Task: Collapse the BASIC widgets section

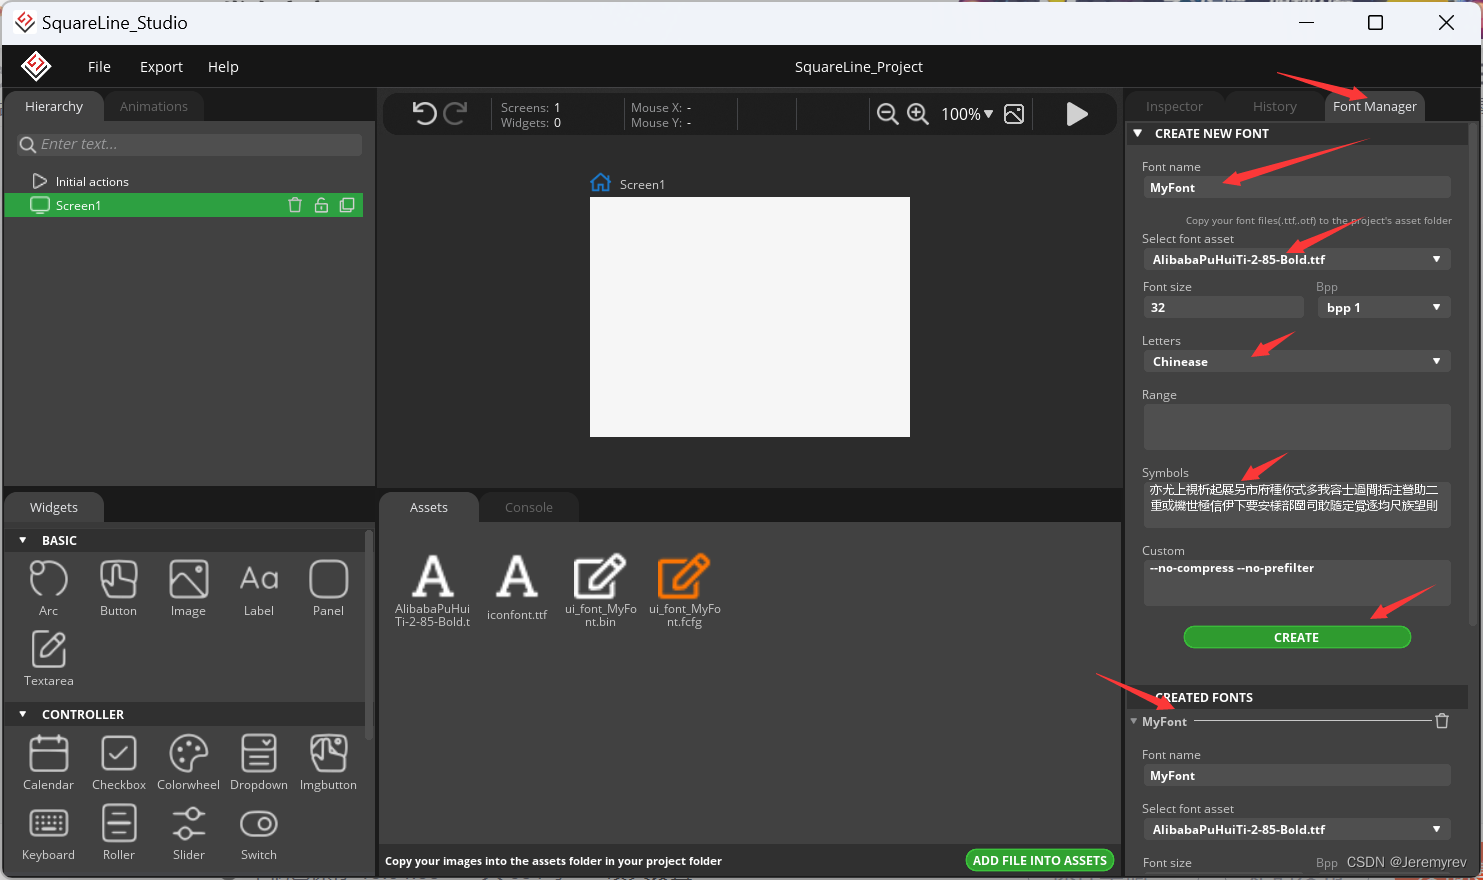Action: (23, 540)
